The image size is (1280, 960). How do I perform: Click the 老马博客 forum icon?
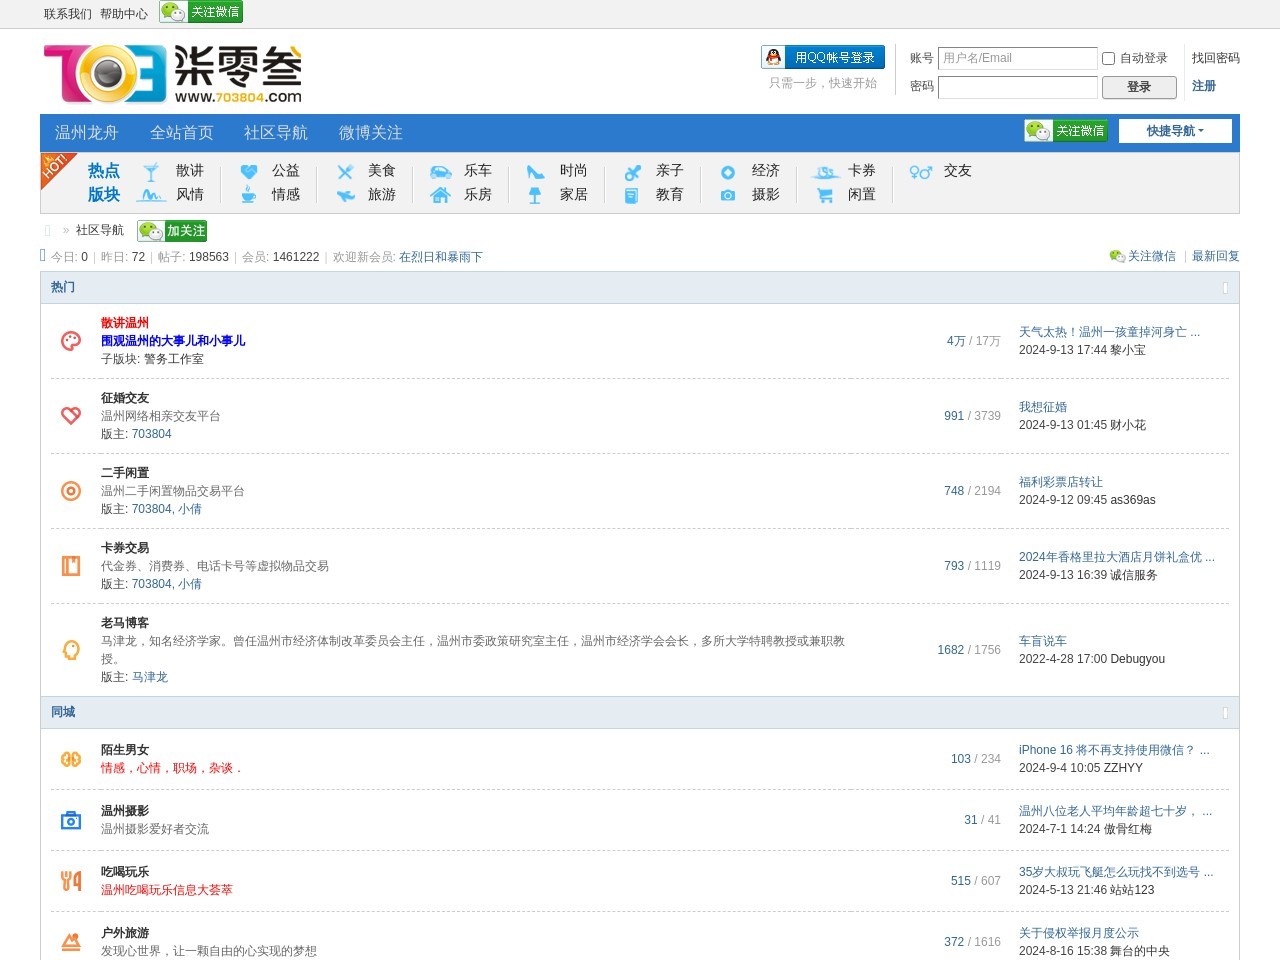(71, 650)
